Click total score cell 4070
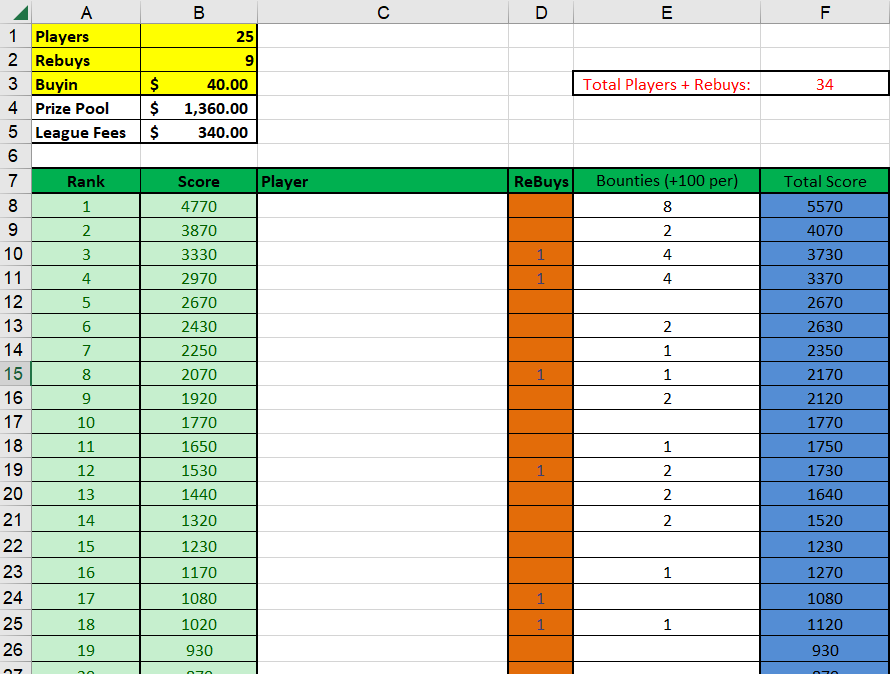 pos(825,230)
